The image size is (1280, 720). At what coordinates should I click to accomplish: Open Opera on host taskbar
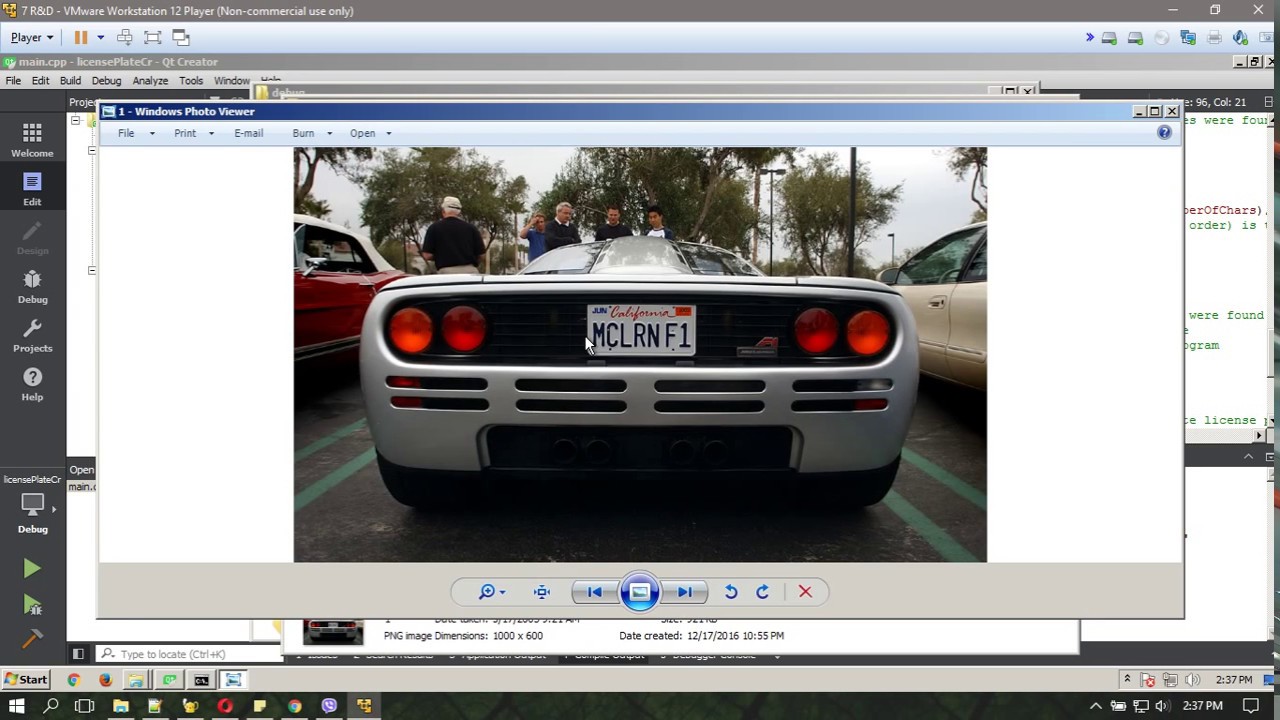click(x=225, y=706)
